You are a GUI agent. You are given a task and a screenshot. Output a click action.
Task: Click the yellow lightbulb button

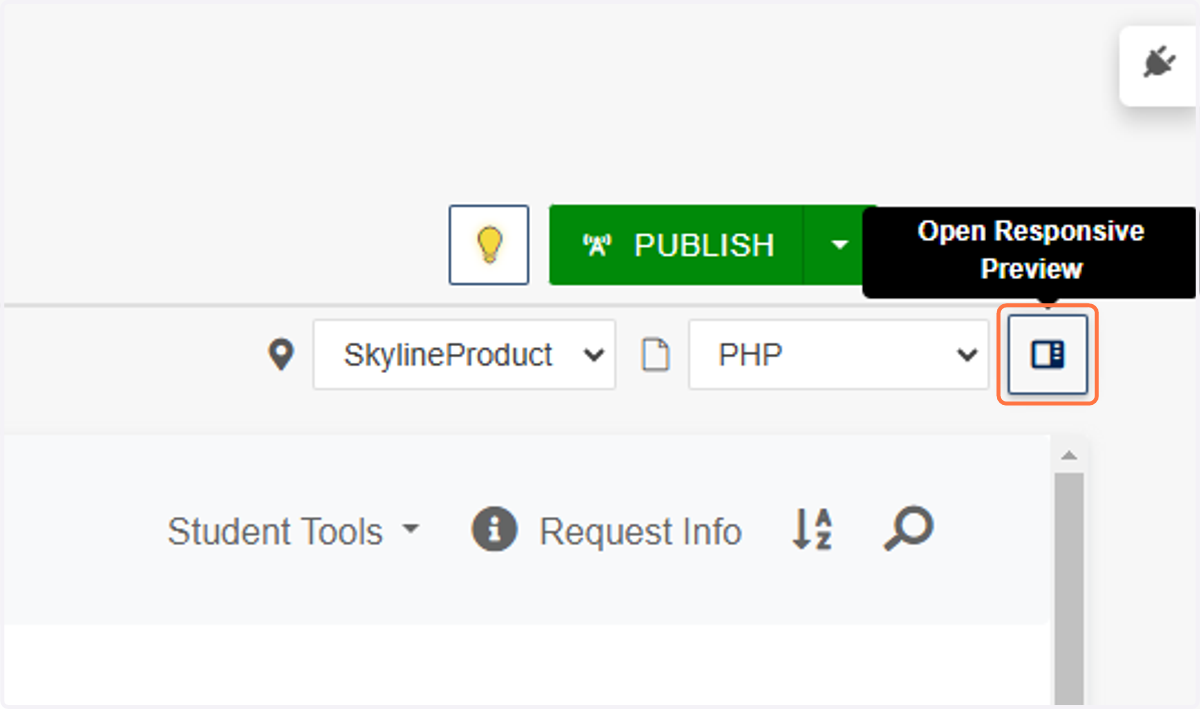(x=489, y=245)
